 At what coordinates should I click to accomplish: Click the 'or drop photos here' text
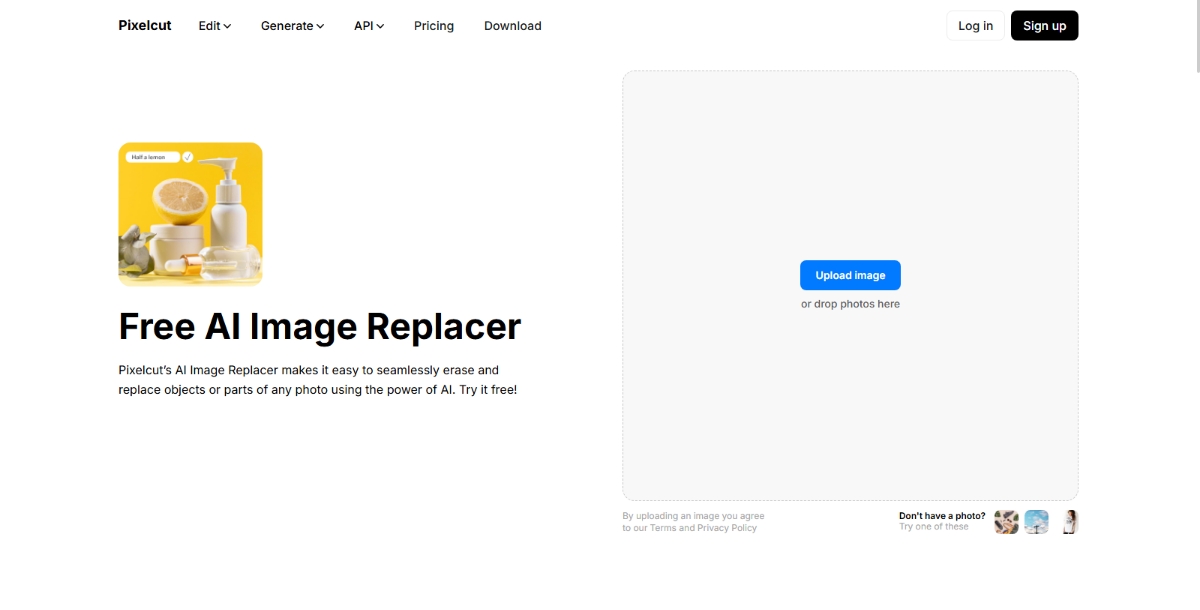click(850, 304)
